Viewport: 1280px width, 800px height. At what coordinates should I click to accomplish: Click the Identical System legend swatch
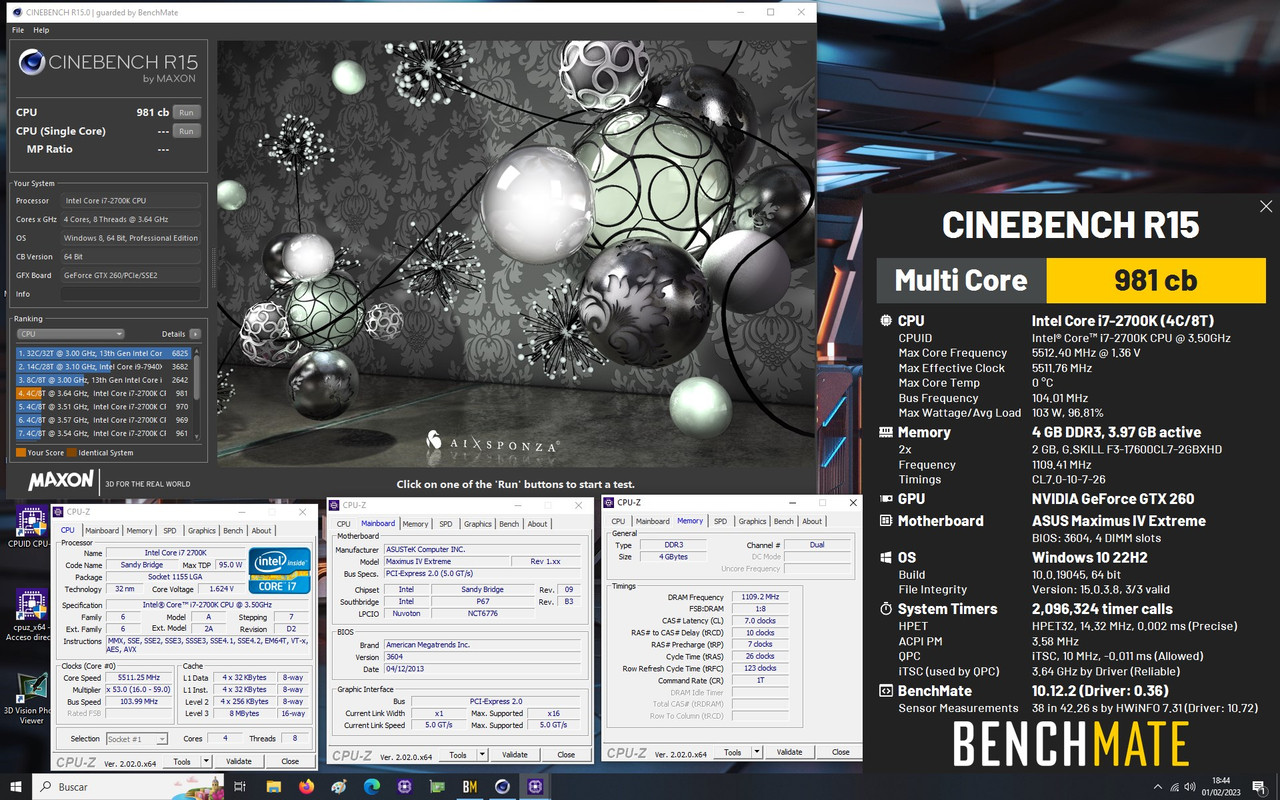[72, 453]
